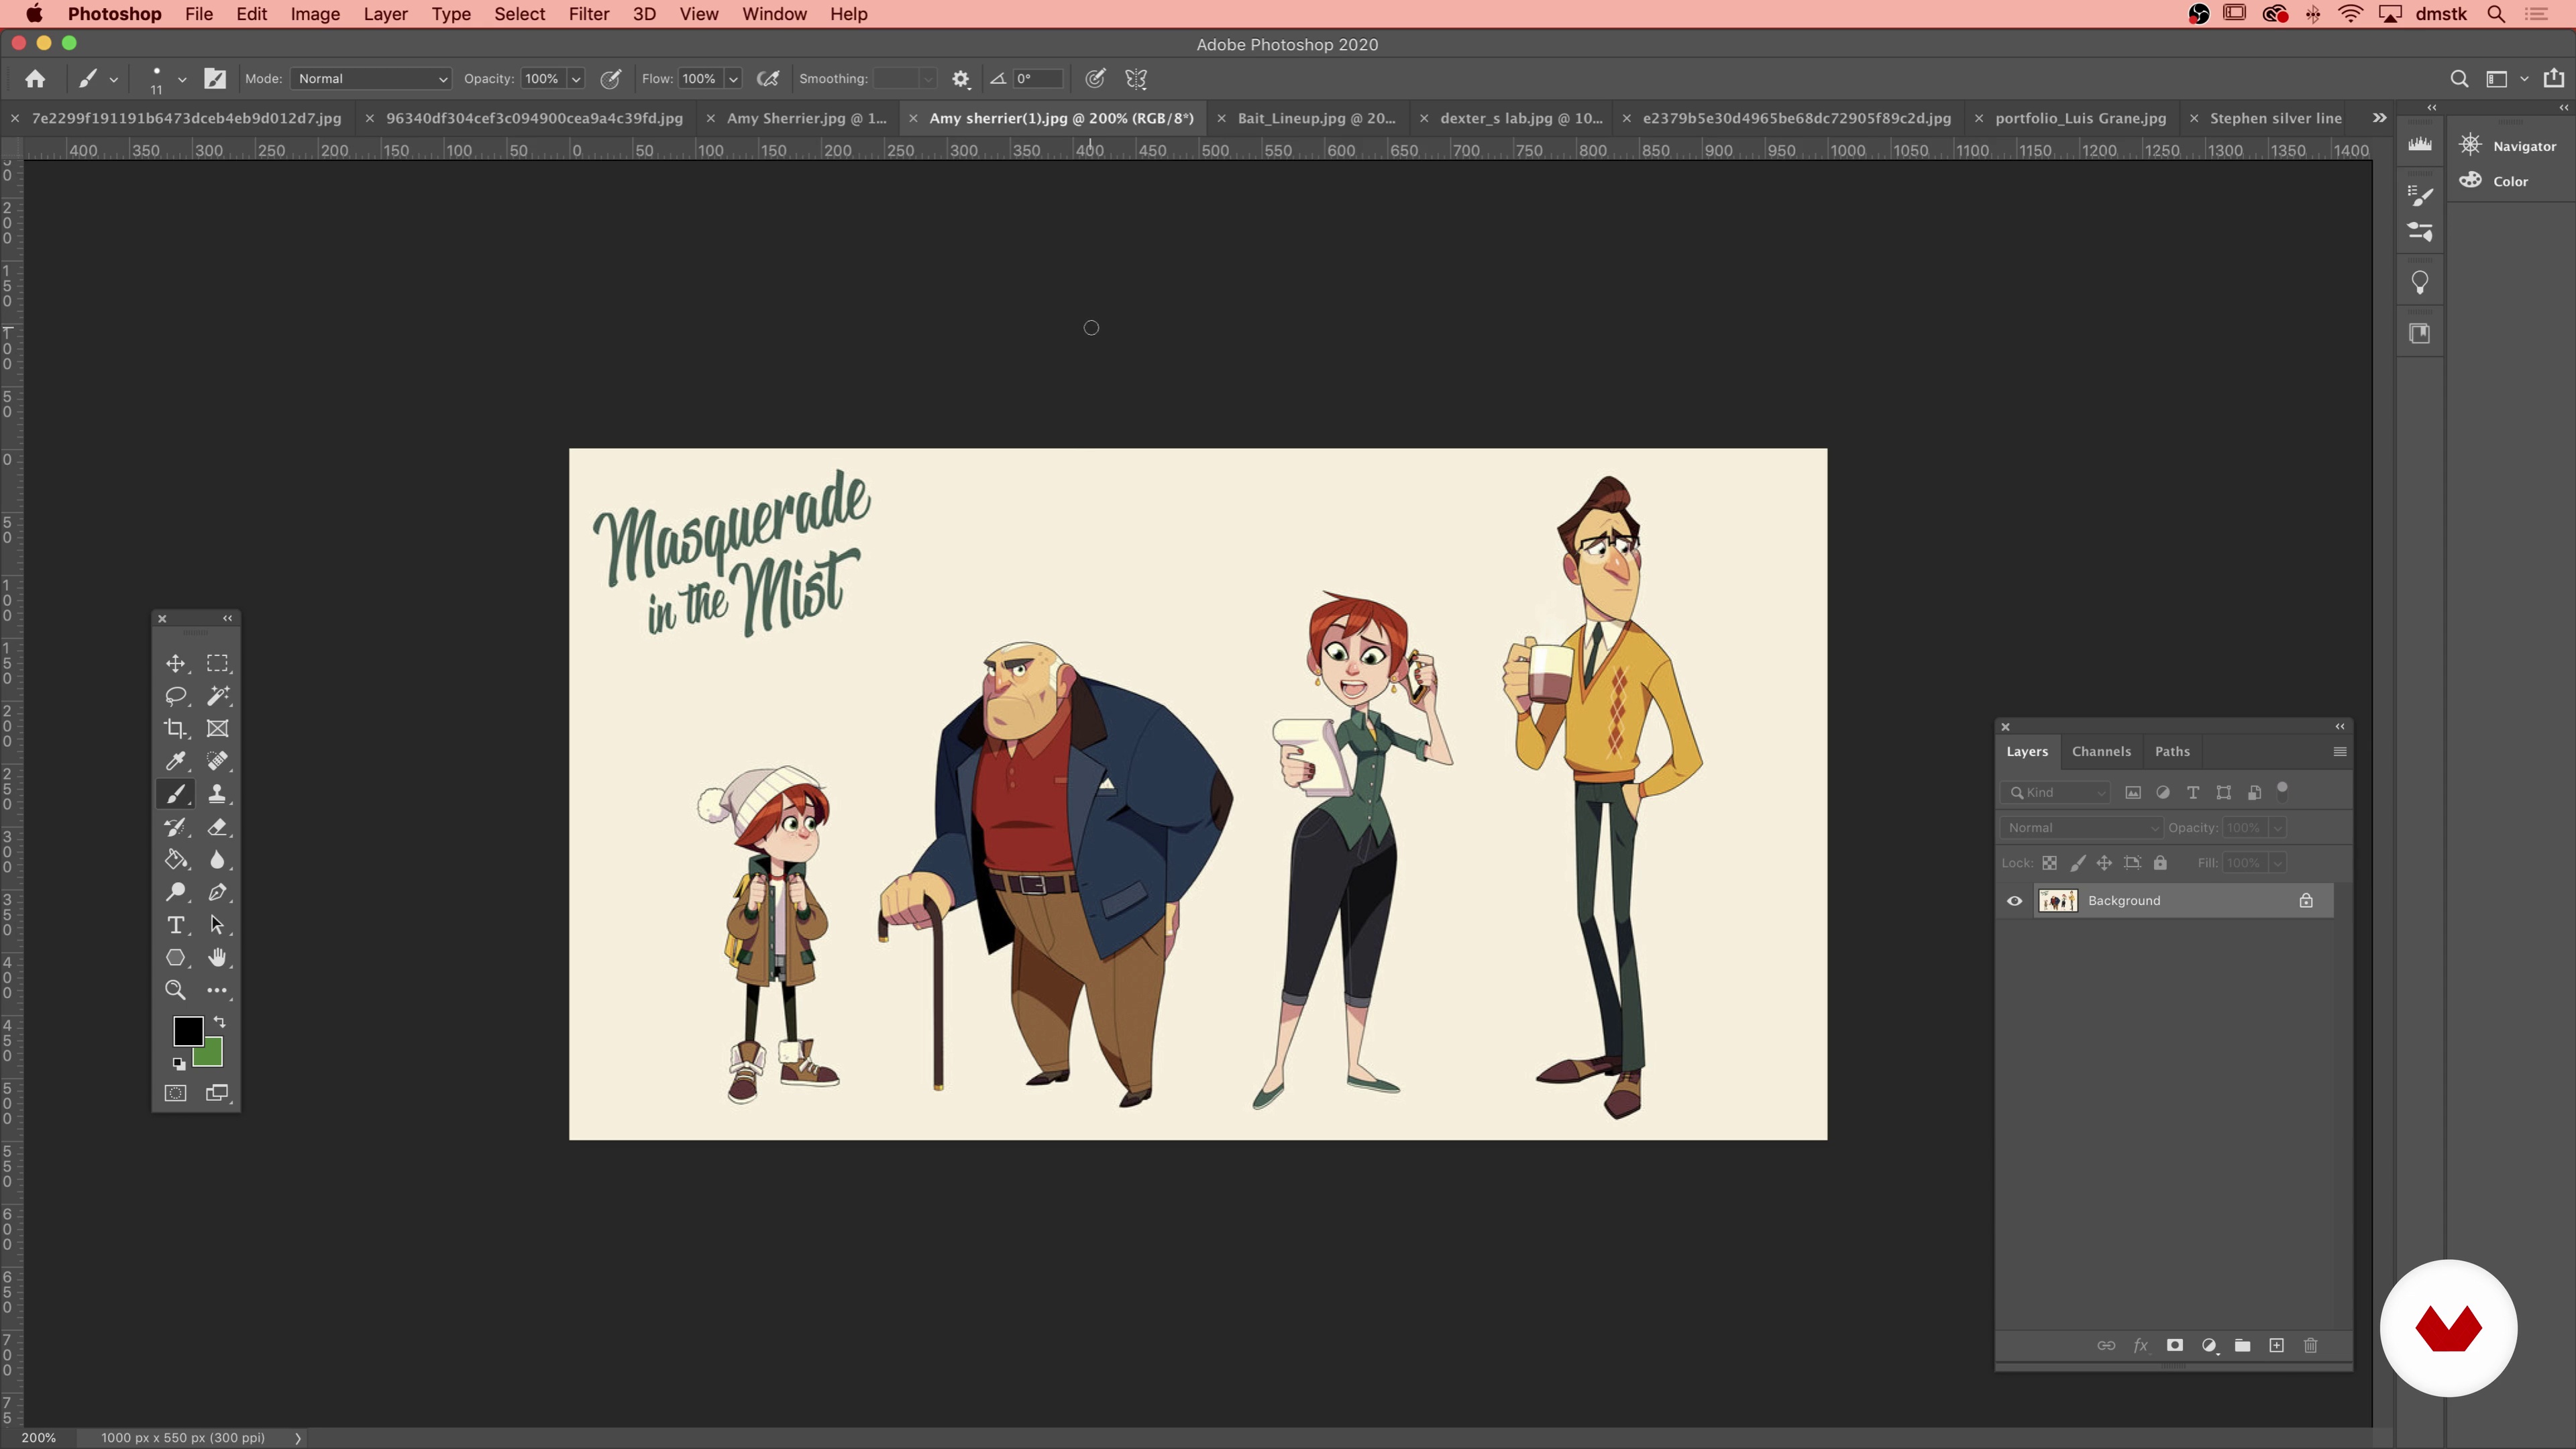Open the Image menu
Screen dimensions: 2576x1449
[x=315, y=14]
